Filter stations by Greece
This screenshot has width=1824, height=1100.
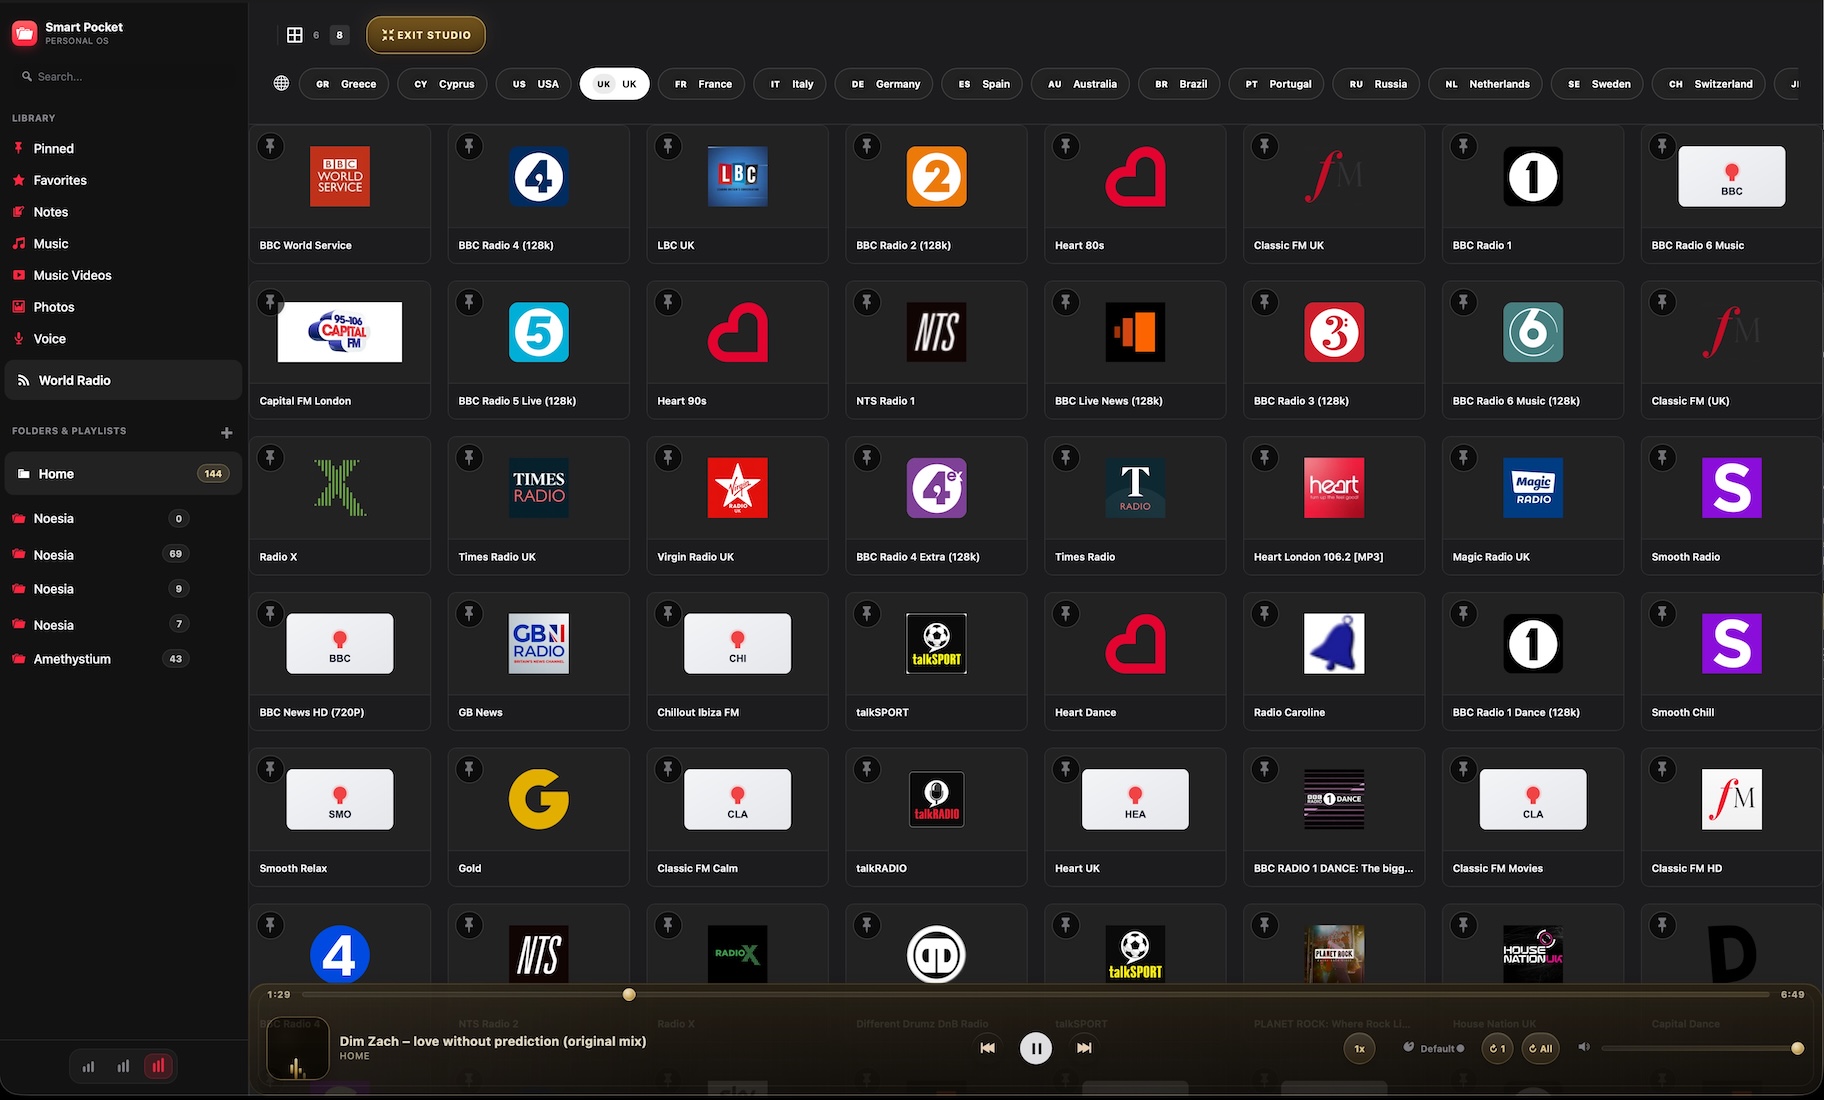pyautogui.click(x=346, y=84)
